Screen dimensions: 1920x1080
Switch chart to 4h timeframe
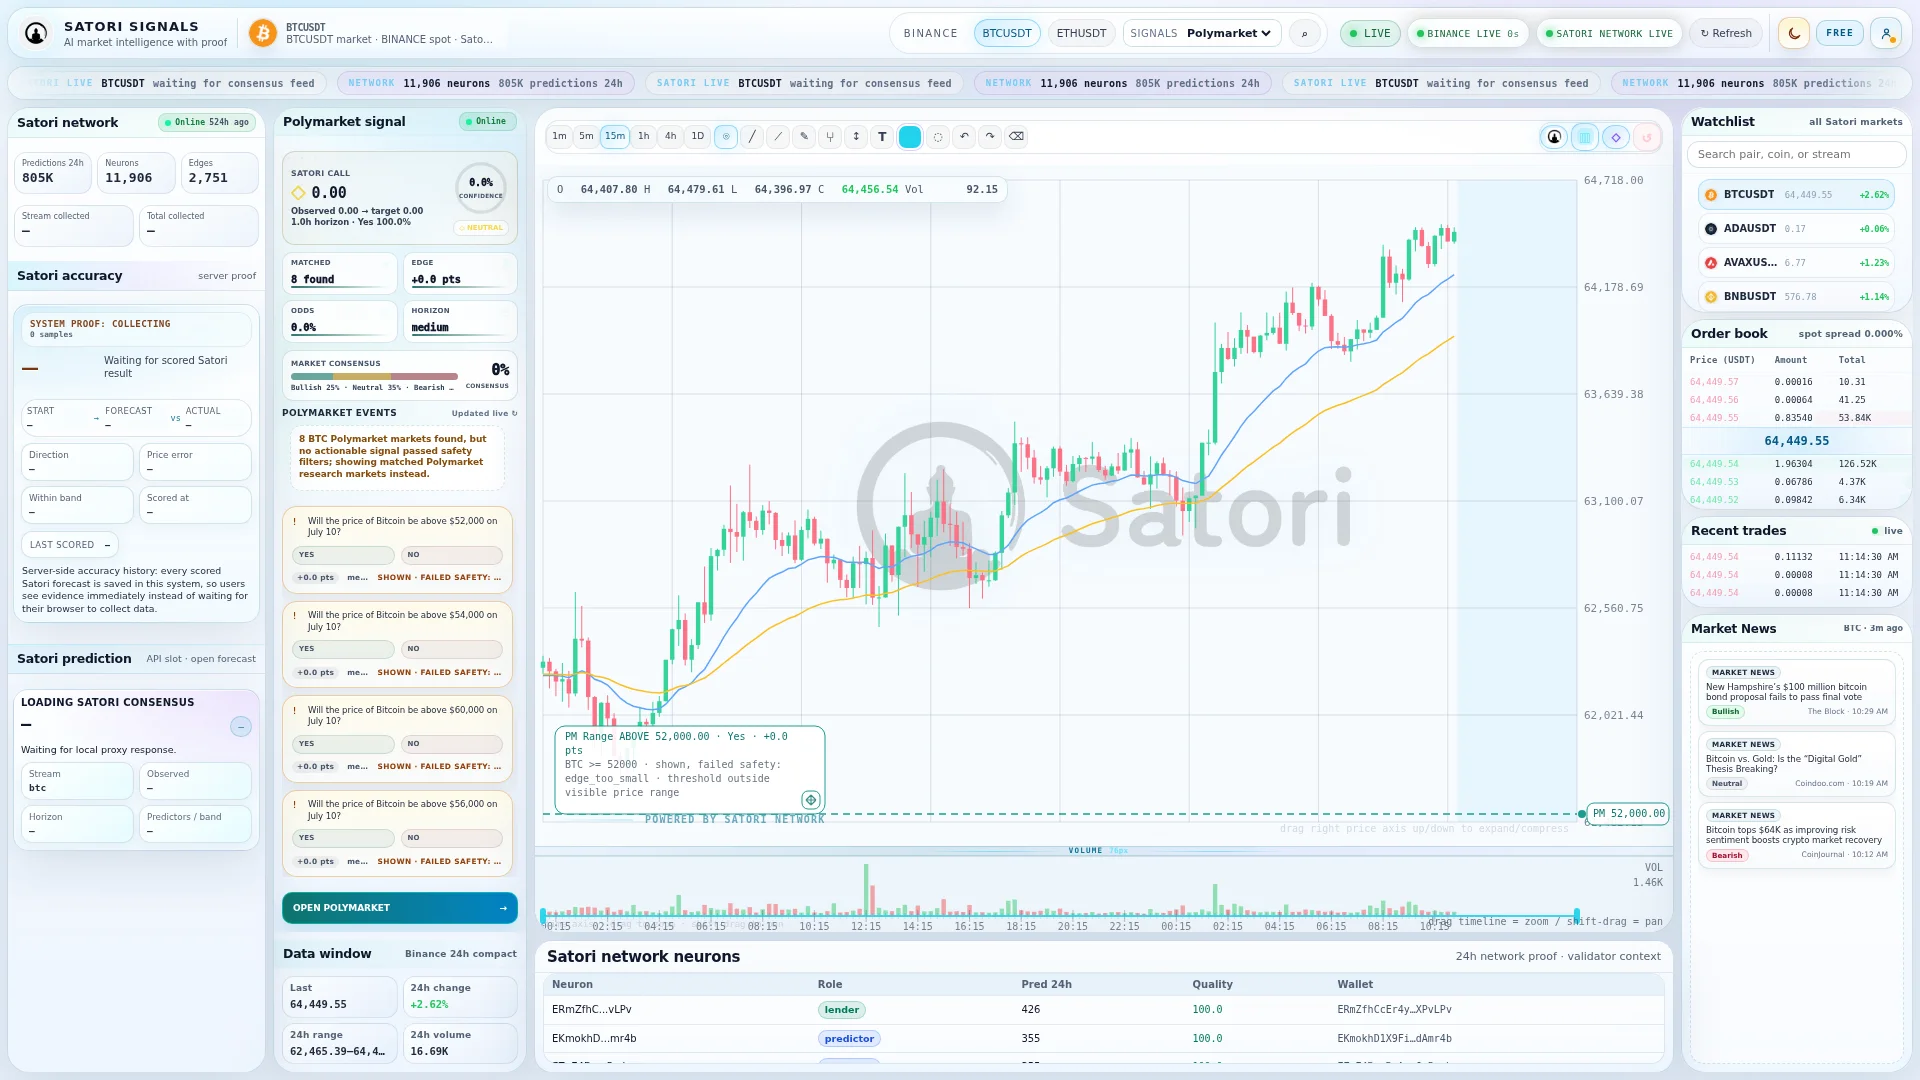(671, 136)
